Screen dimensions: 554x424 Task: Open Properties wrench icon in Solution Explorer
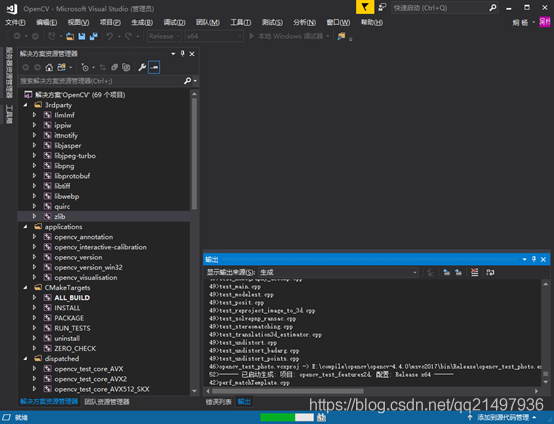142,67
